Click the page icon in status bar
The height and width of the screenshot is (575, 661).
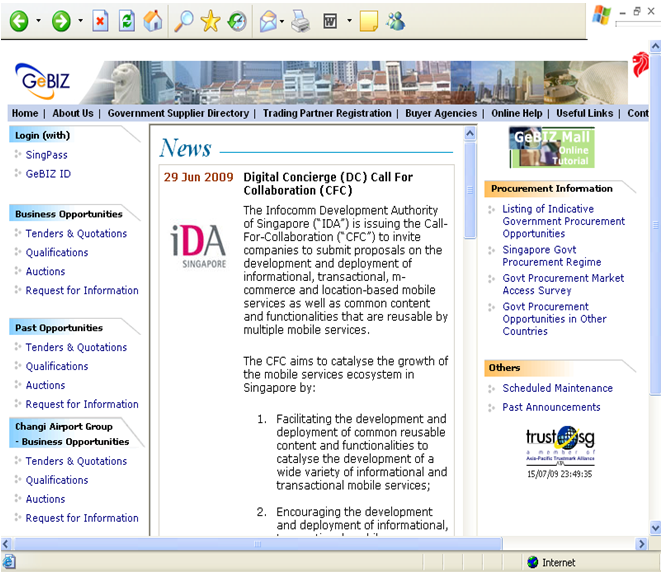tap(9, 562)
